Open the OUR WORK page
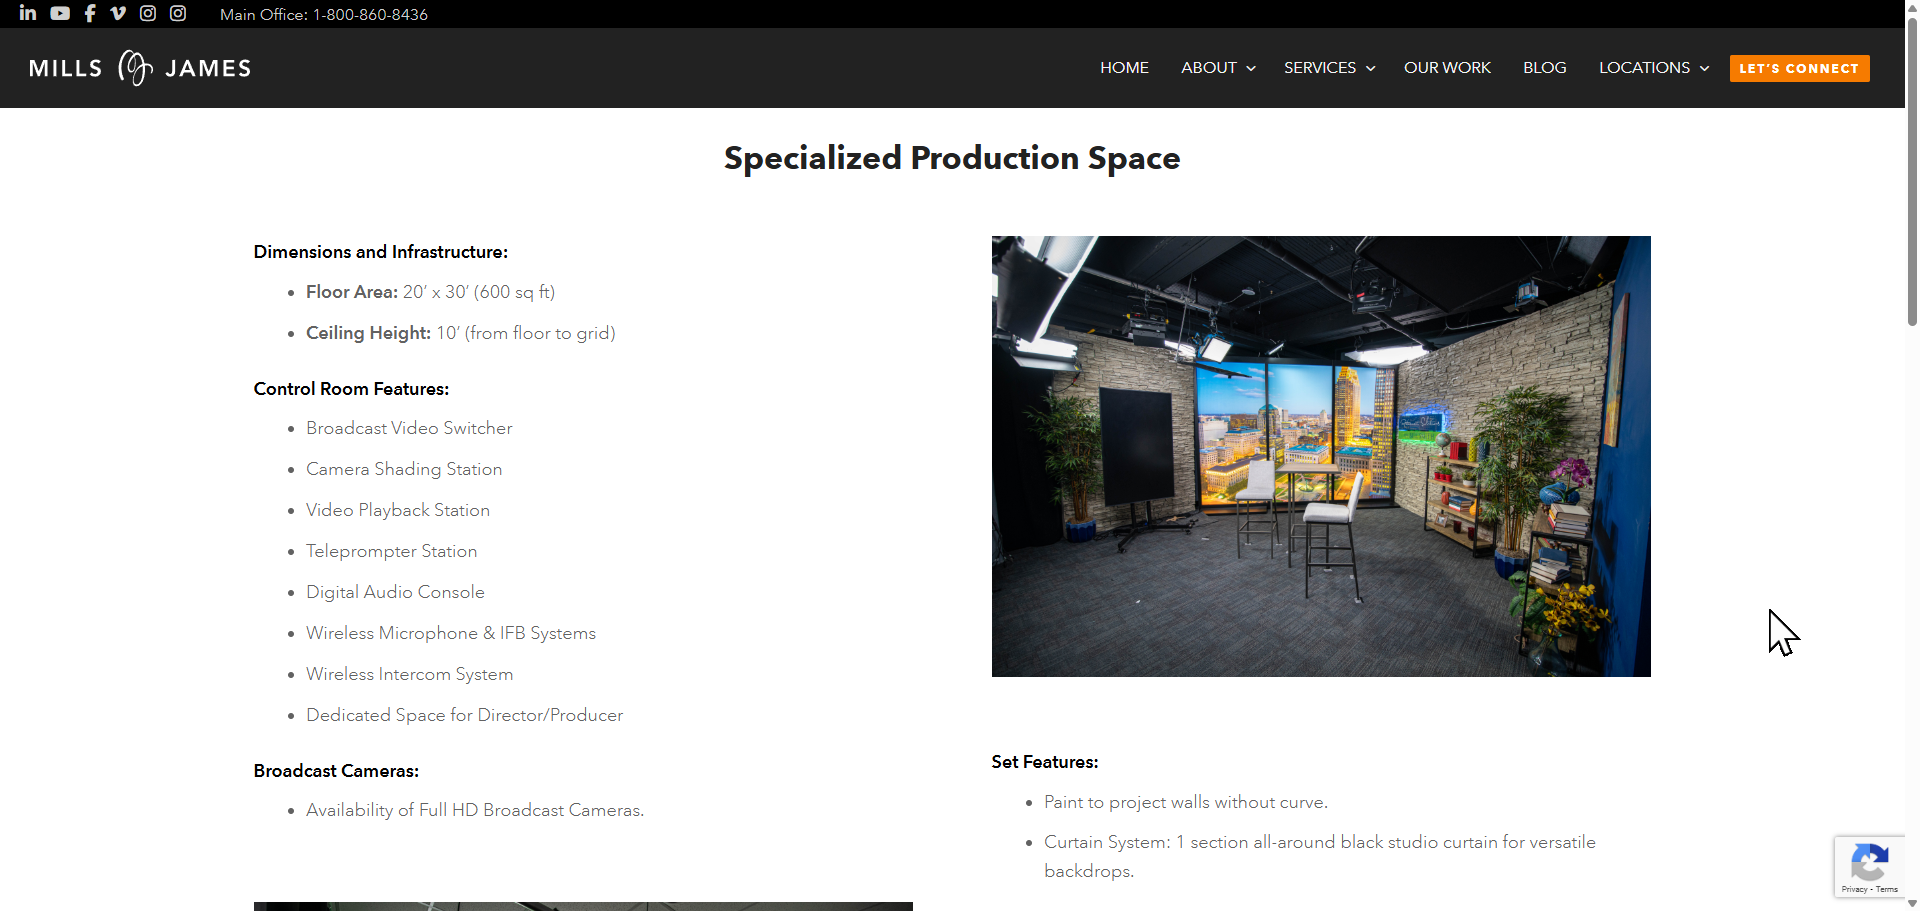This screenshot has height=911, width=1920. [x=1447, y=68]
